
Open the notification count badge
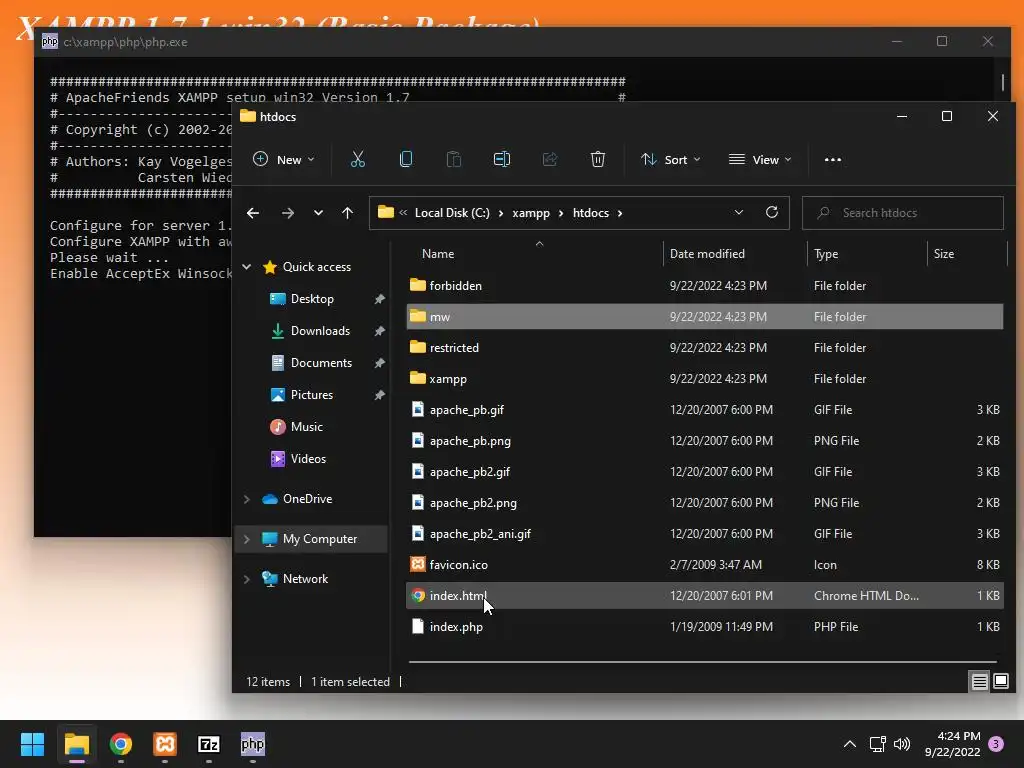[996, 744]
